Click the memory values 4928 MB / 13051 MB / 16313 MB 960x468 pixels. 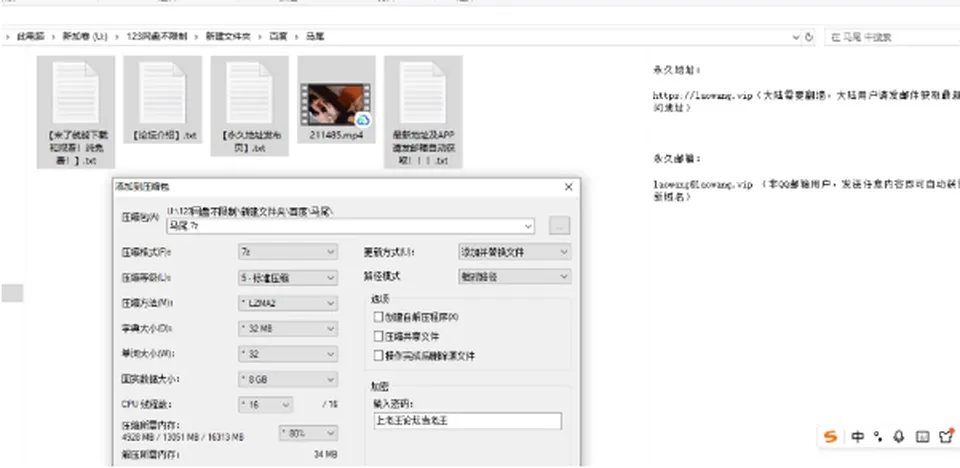click(184, 437)
